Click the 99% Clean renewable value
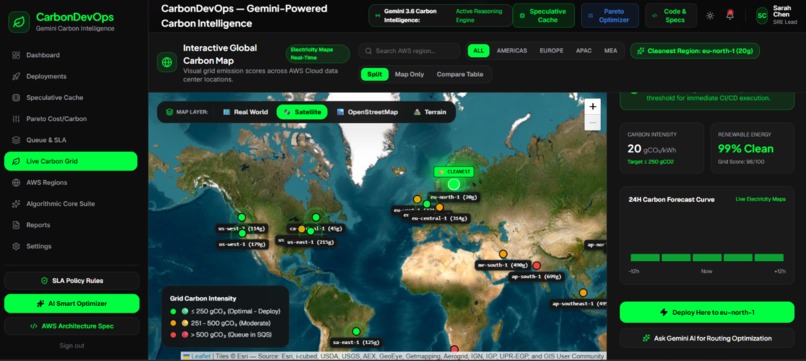The width and height of the screenshot is (806, 361). pyautogui.click(x=745, y=149)
